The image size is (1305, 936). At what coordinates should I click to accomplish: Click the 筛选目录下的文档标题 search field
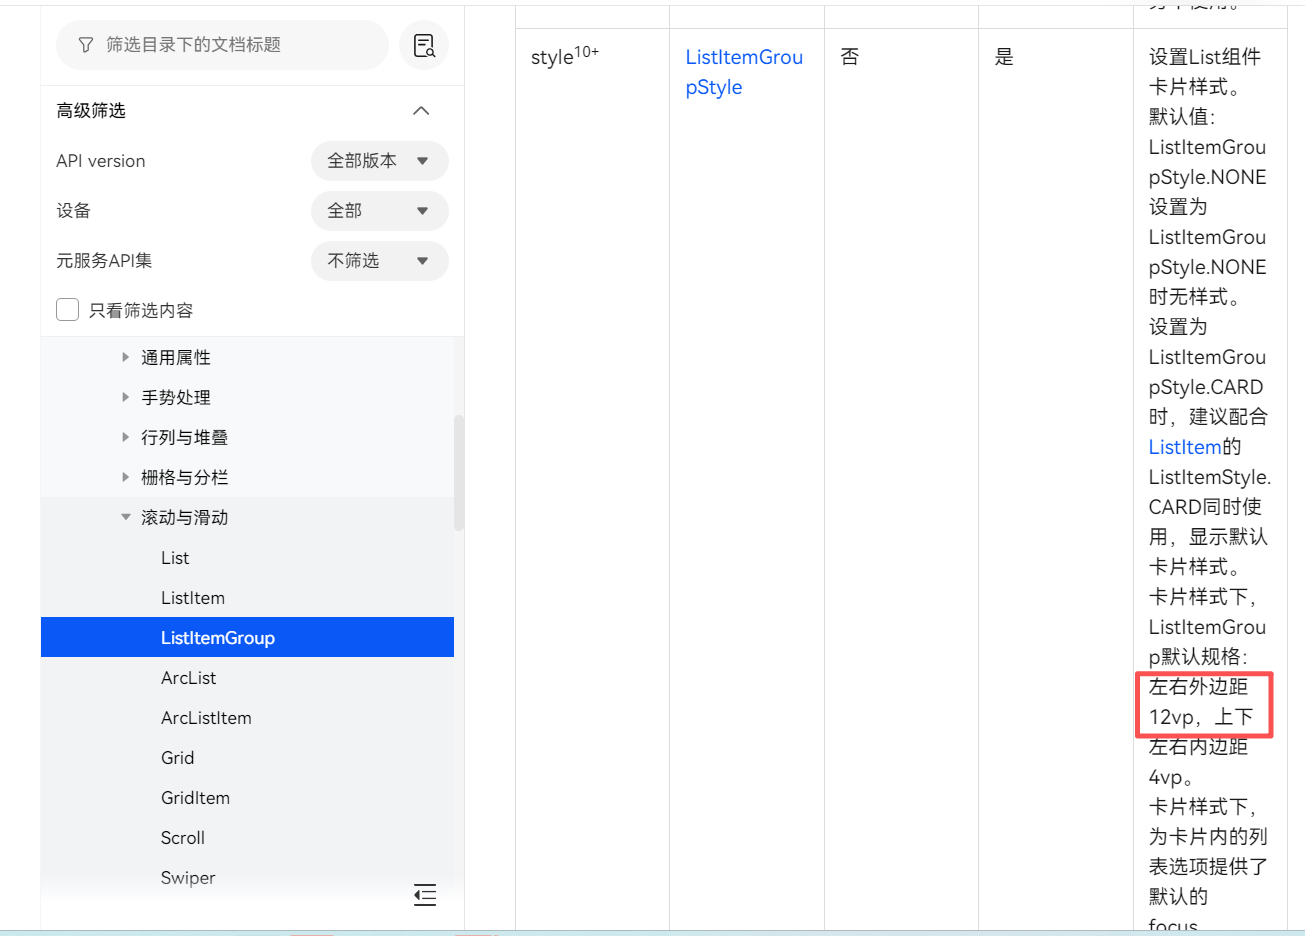pos(230,45)
